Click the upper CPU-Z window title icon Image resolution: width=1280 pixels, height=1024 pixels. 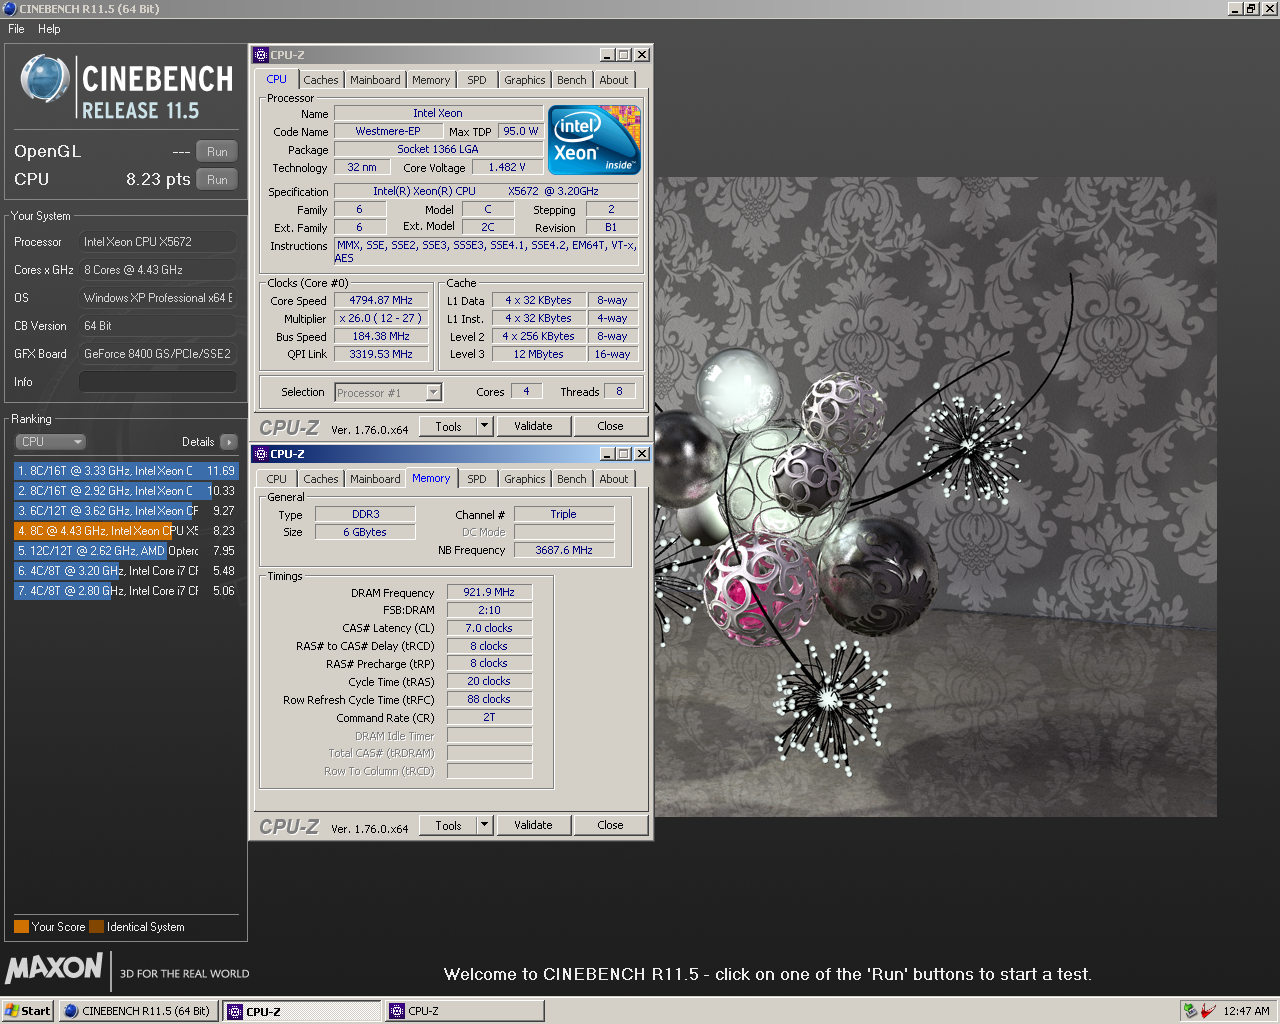261,55
